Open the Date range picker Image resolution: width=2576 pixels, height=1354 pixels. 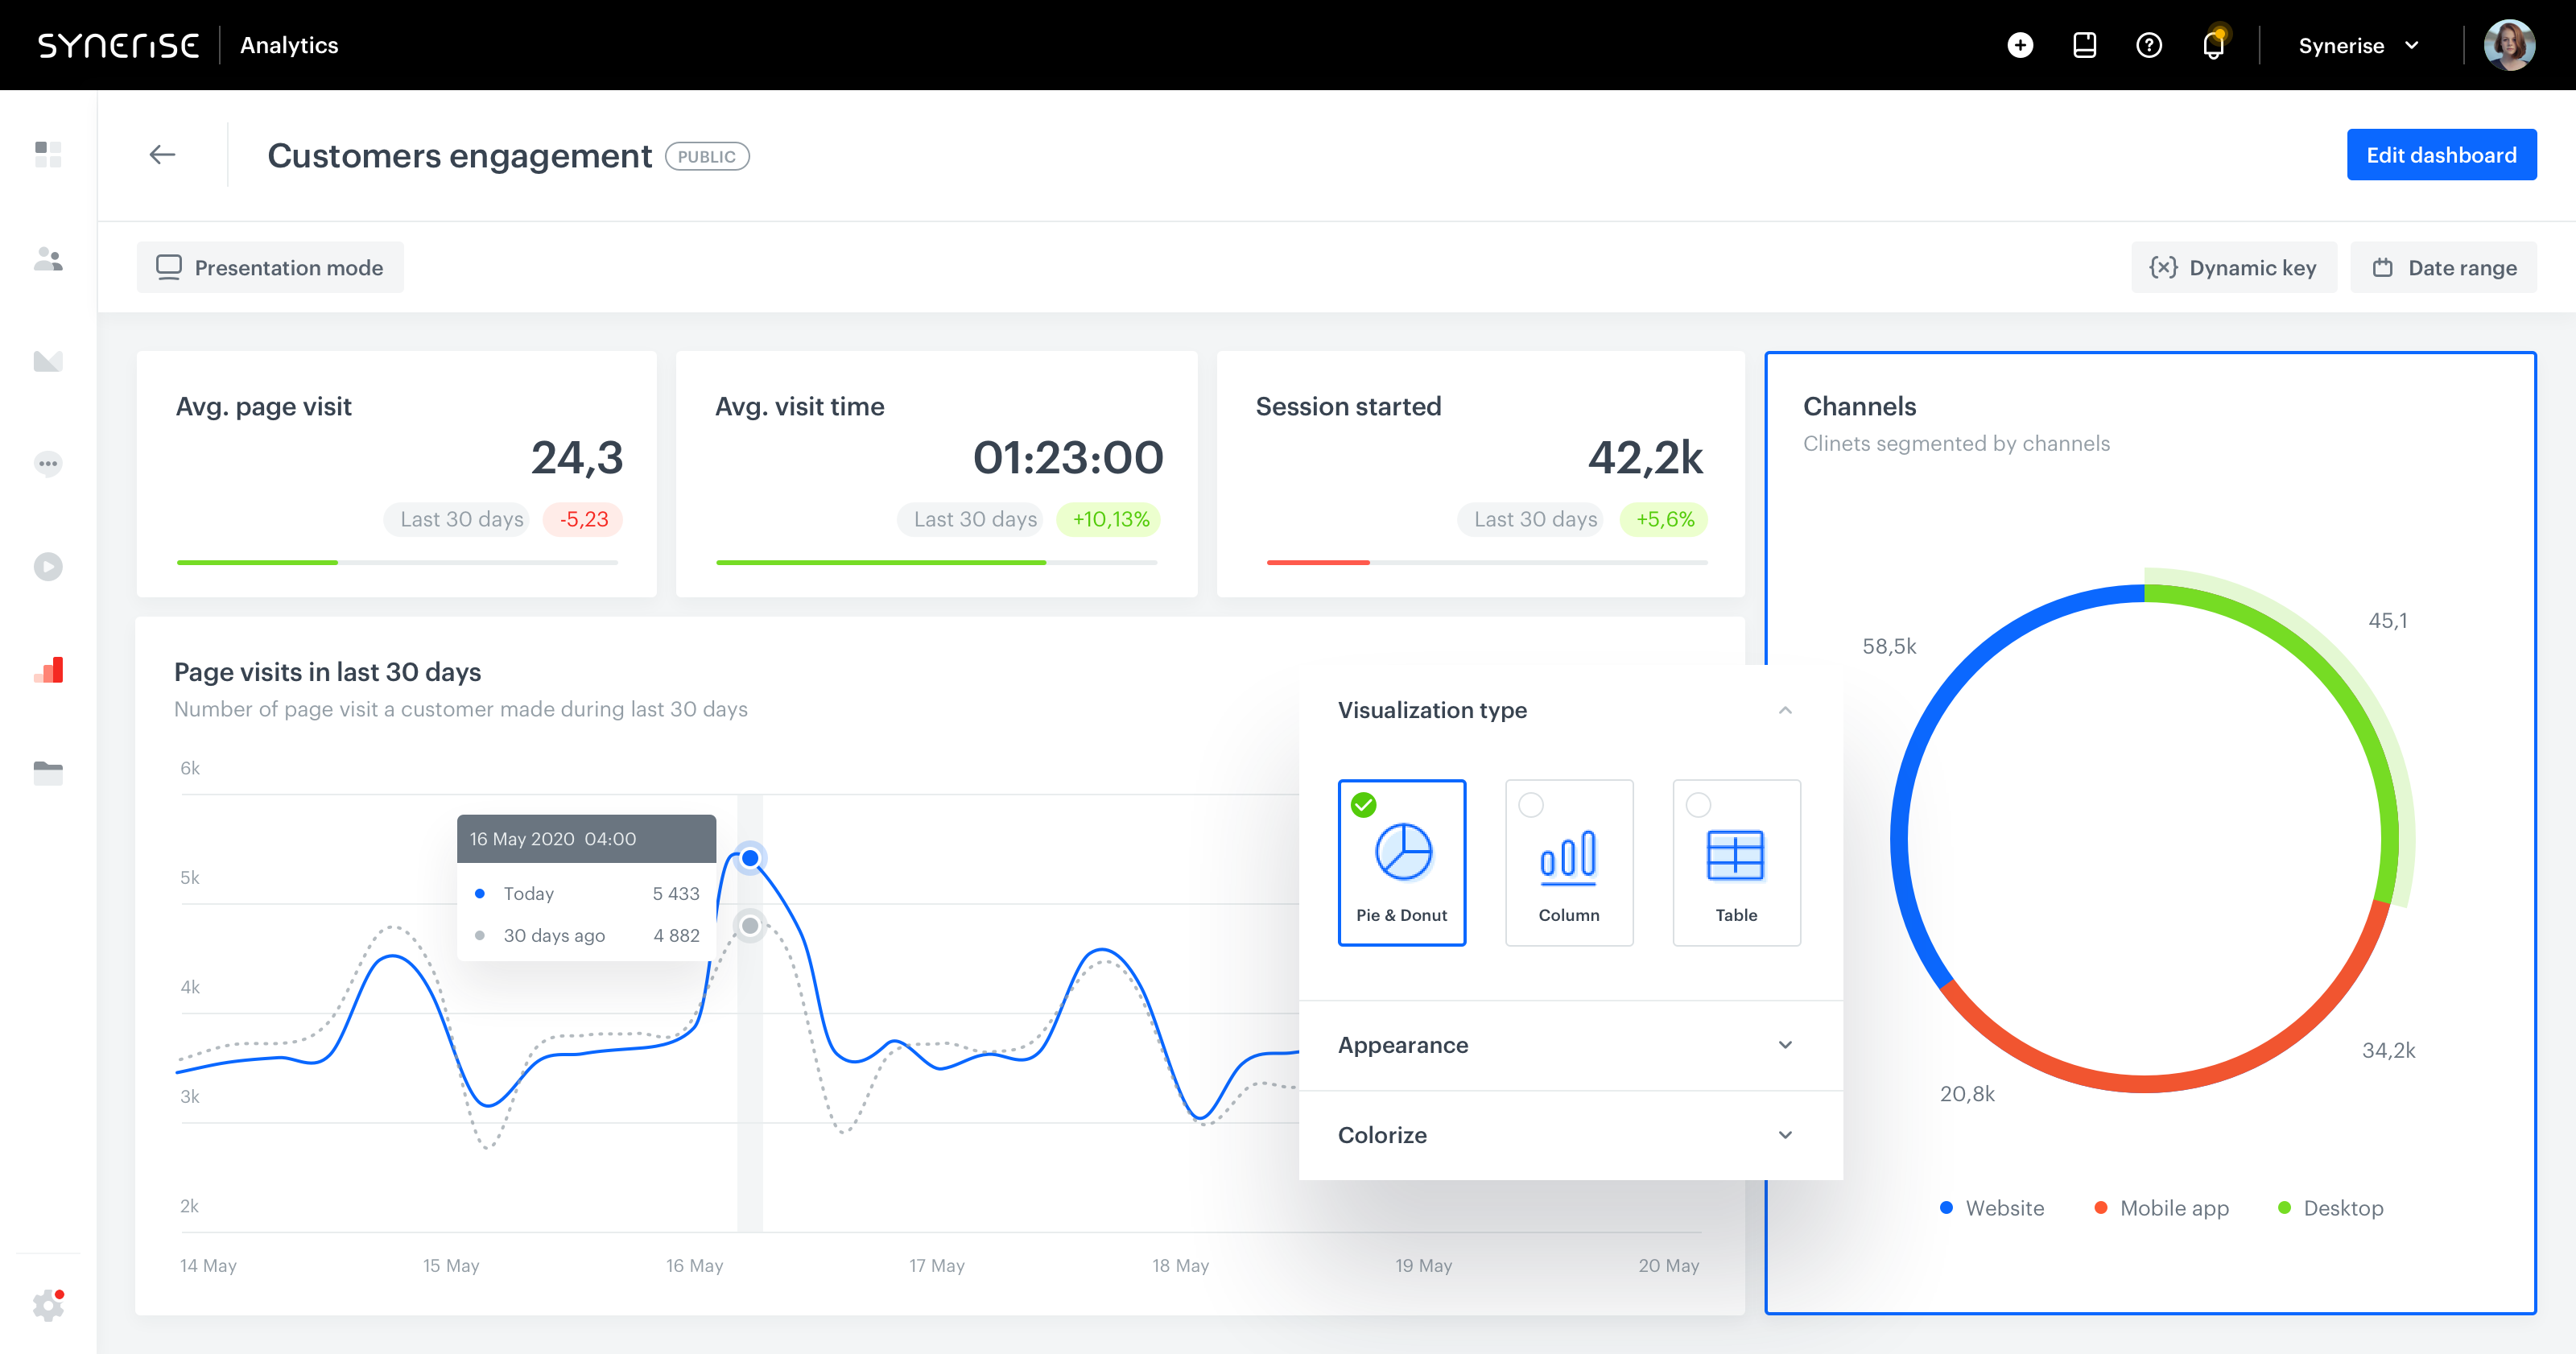2443,267
